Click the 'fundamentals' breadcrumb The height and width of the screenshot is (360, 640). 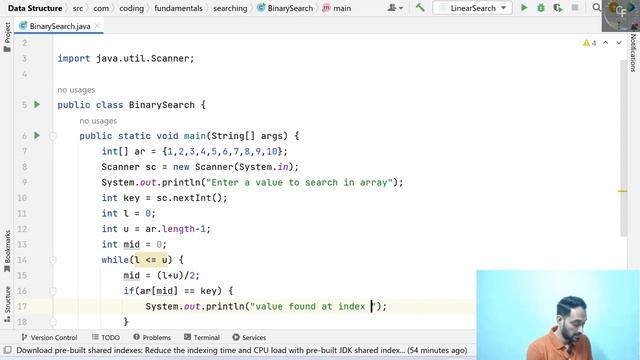[178, 8]
